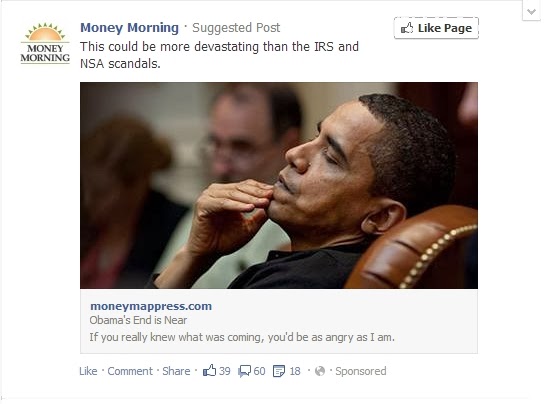The height and width of the screenshot is (404, 545).
Task: Click the Share link under post
Action: [x=176, y=371]
